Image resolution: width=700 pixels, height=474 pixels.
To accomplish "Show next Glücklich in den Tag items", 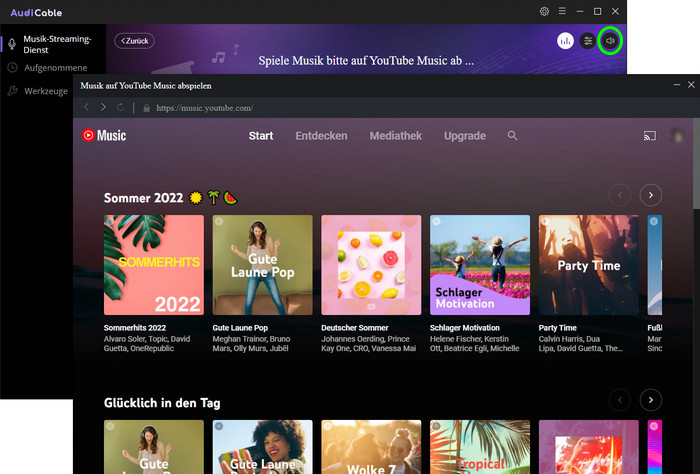I will [650, 400].
